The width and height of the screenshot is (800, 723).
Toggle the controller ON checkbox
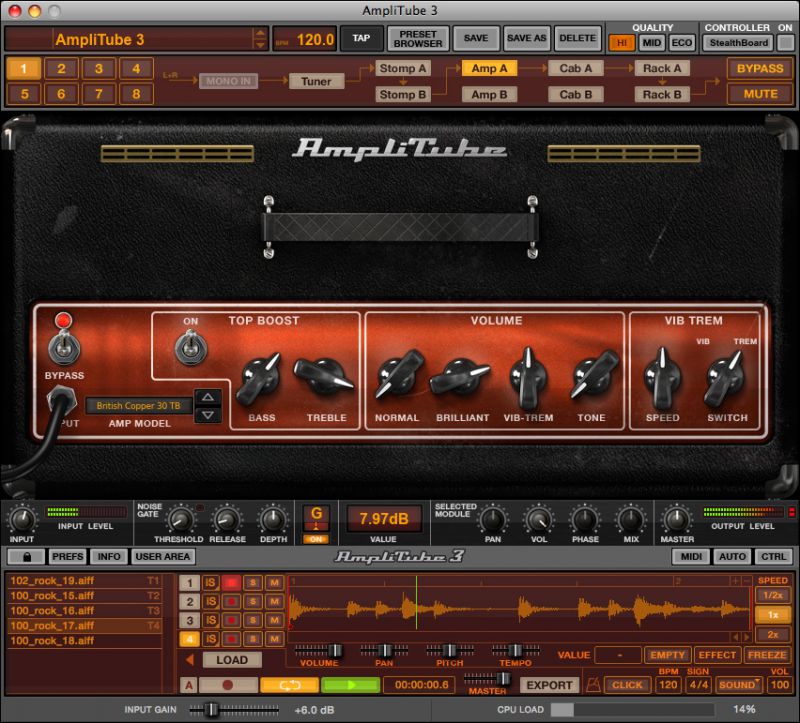click(785, 43)
